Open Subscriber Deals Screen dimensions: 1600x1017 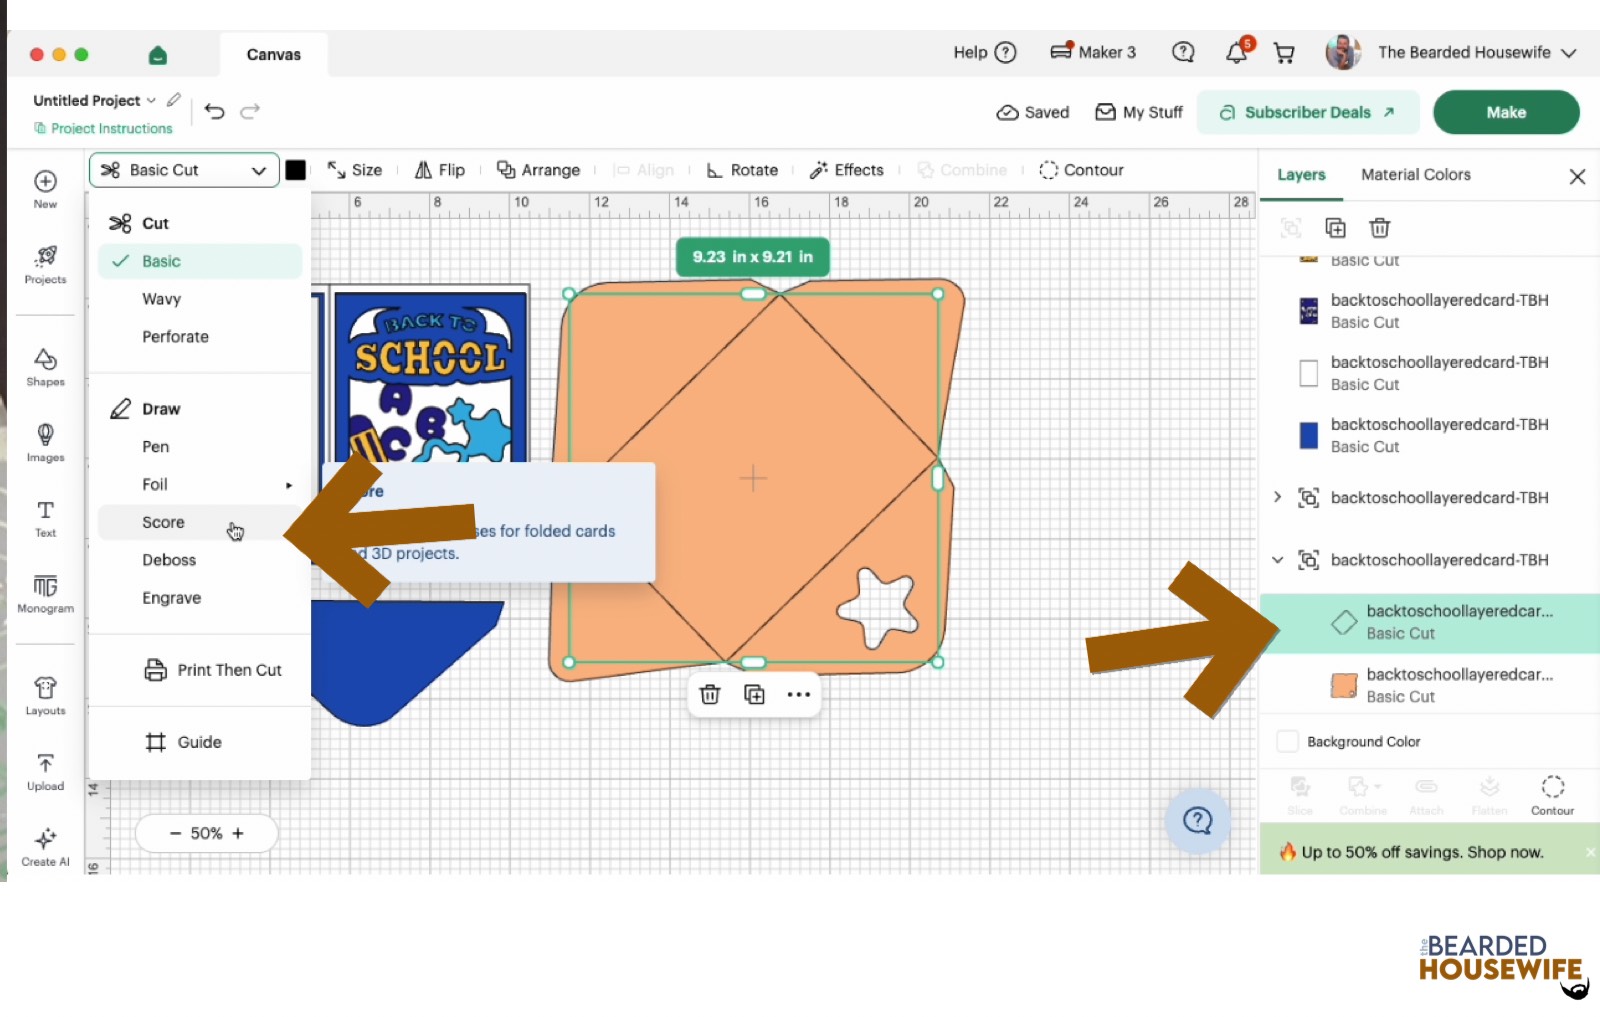1307,112
